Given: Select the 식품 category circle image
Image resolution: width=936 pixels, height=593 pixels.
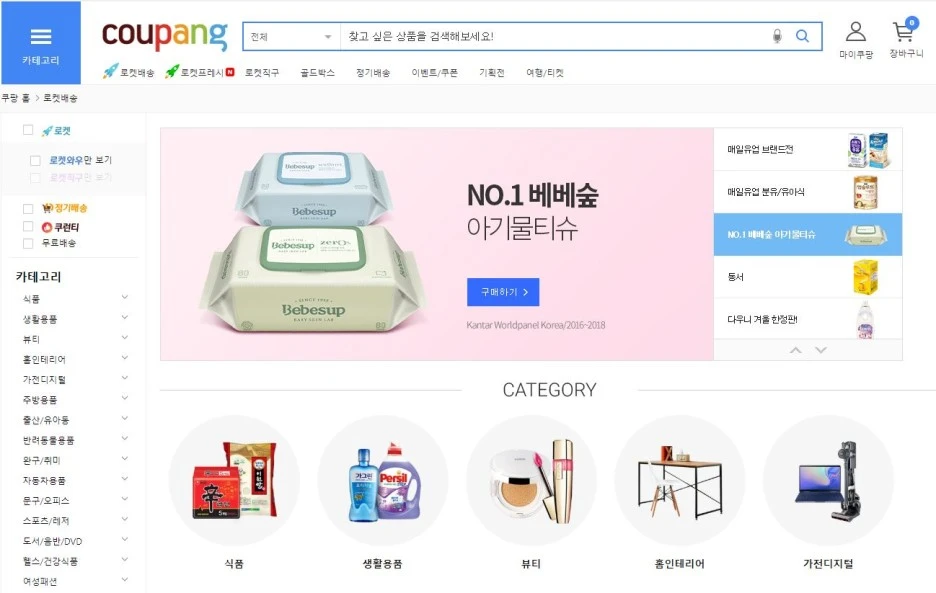Looking at the screenshot, I should click(x=233, y=480).
